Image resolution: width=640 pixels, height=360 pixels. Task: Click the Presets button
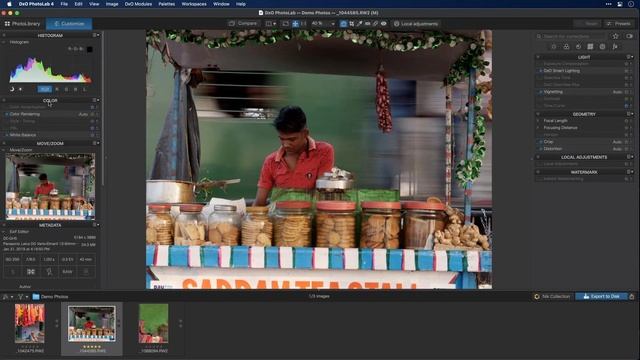(x=619, y=24)
